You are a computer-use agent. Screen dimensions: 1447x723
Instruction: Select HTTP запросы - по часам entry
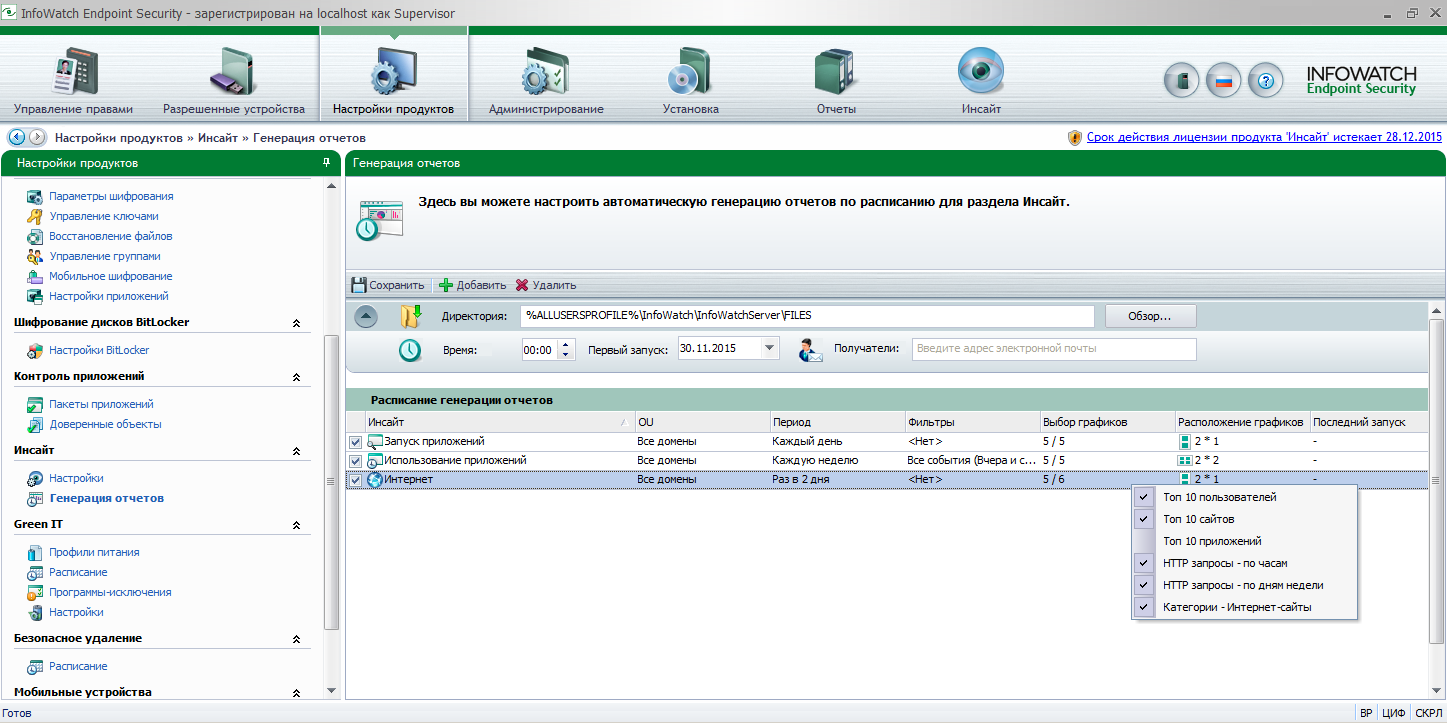[x=1225, y=563]
